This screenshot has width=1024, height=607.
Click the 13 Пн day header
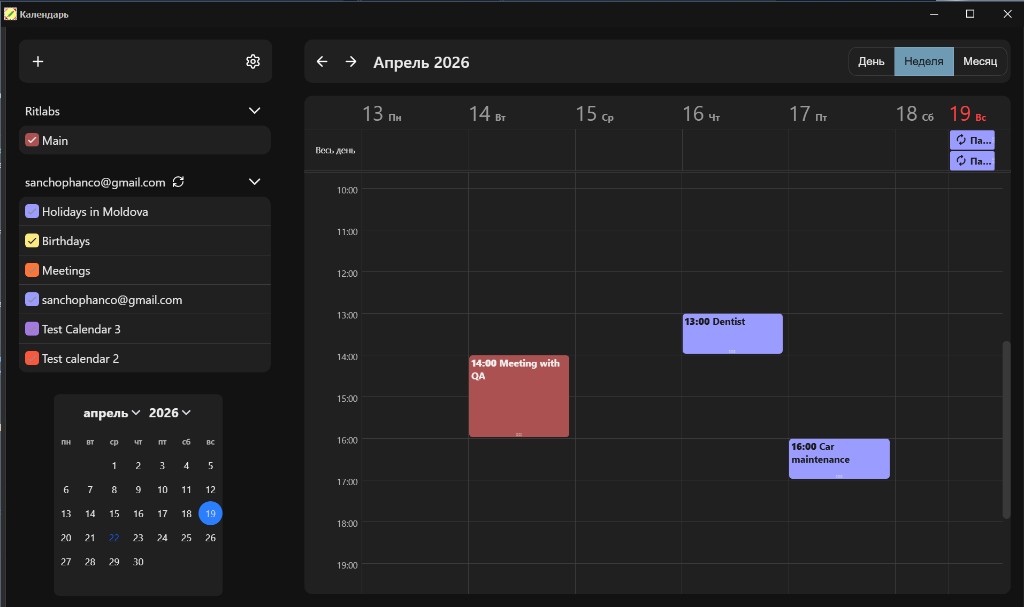point(382,114)
